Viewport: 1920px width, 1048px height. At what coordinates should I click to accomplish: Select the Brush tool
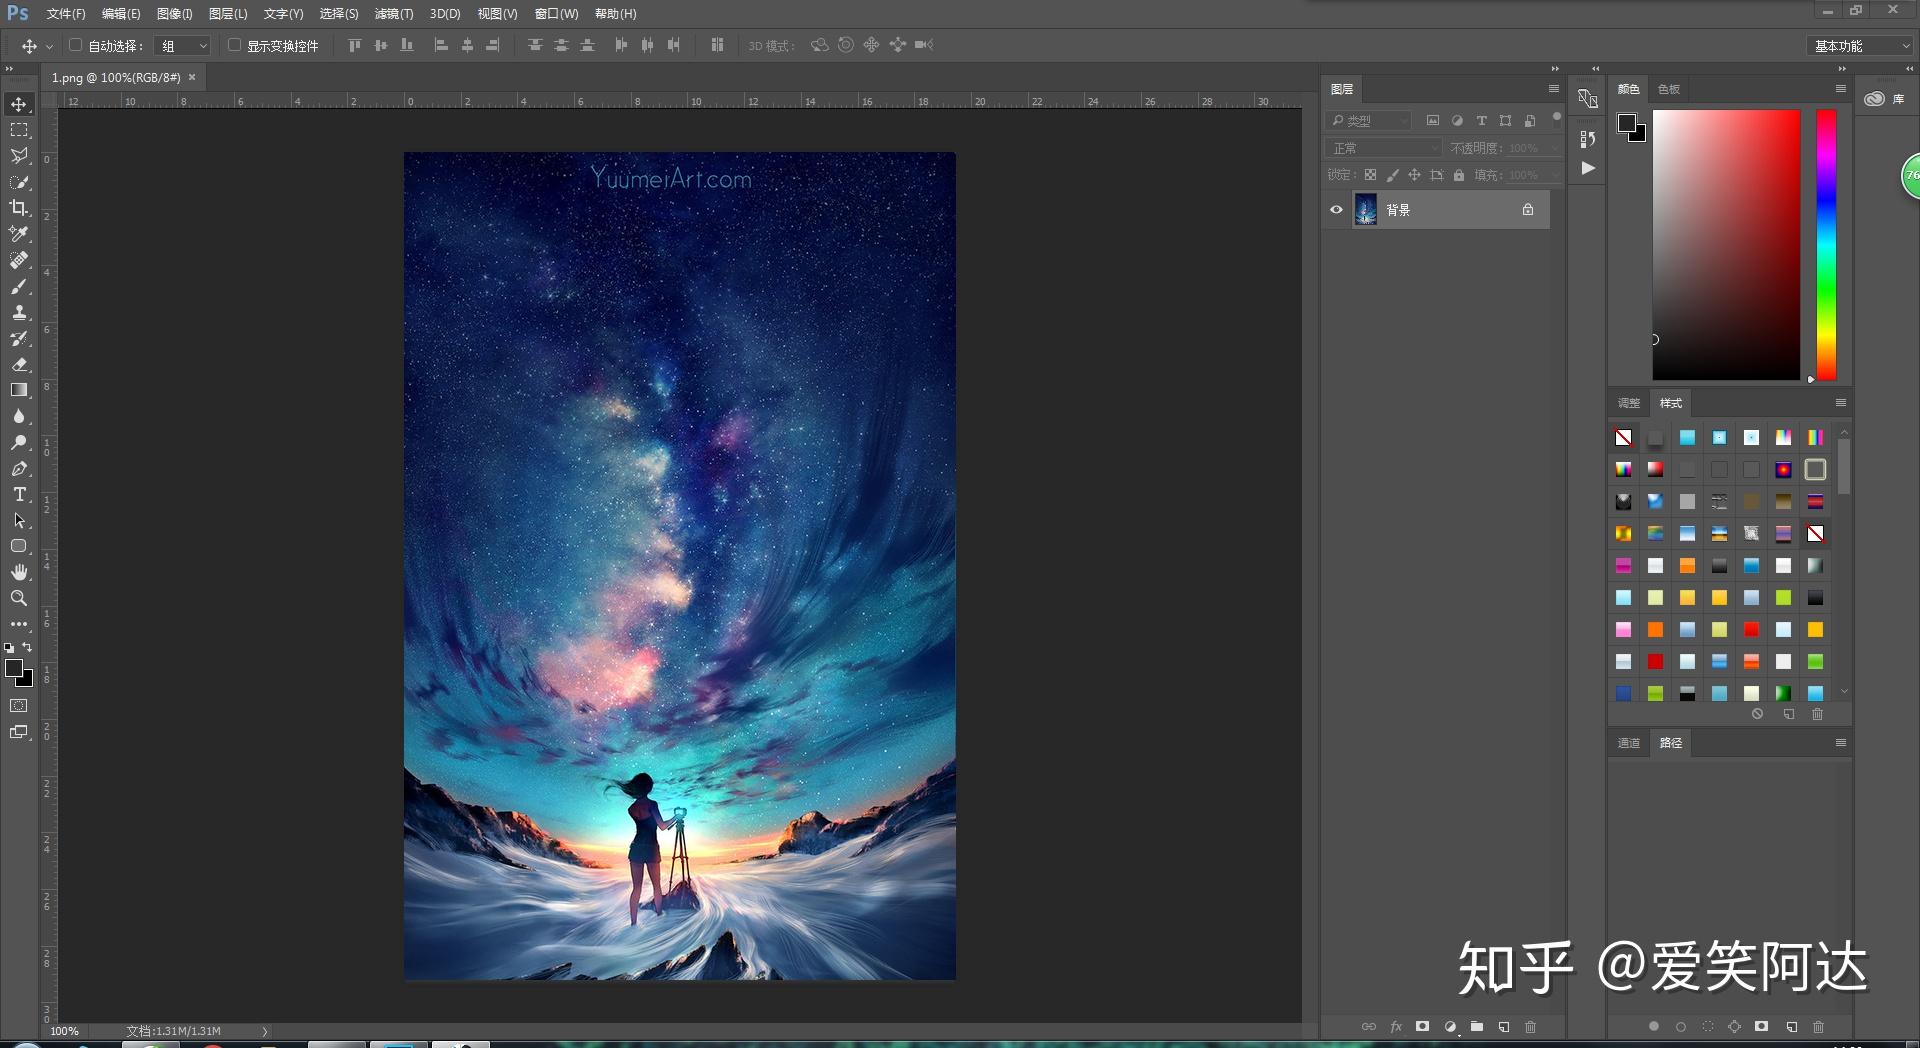point(19,286)
